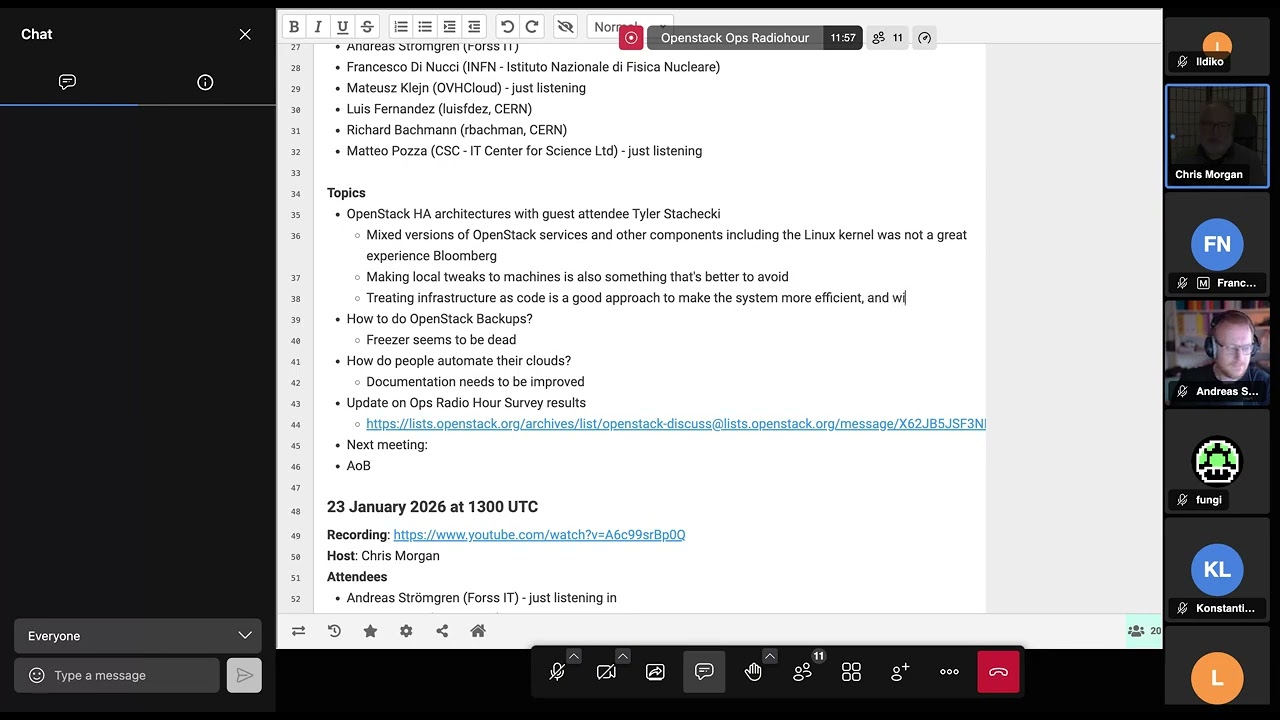Screen dimensions: 1280x720
Task: Undo the last pad edit
Action: (507, 27)
